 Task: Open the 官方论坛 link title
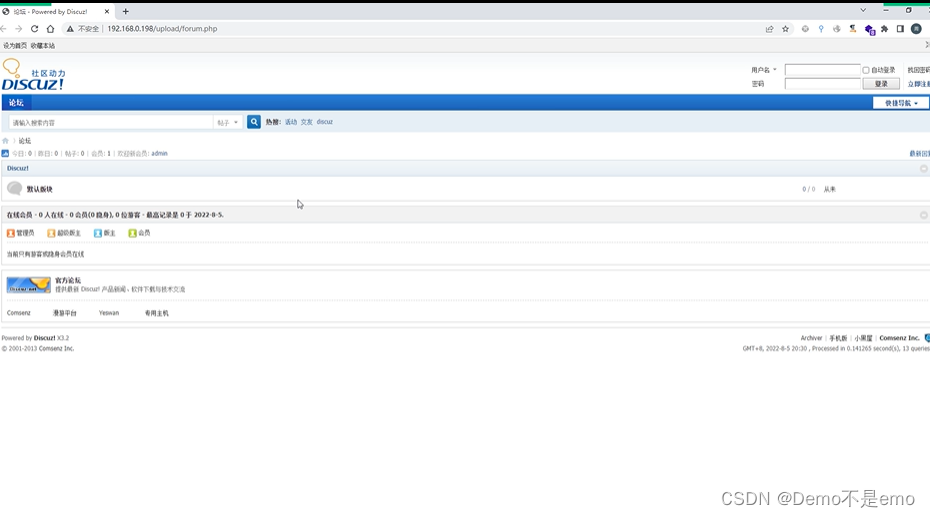pos(68,280)
